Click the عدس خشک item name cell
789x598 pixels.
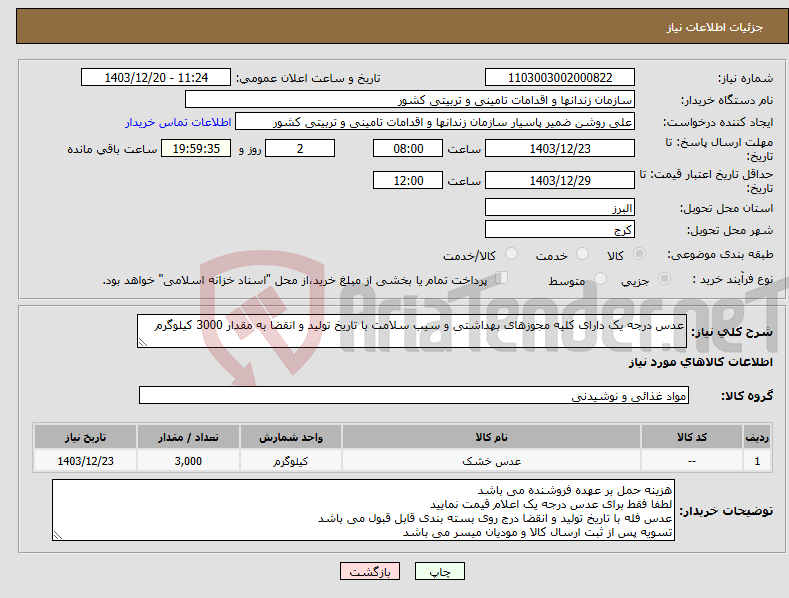click(x=492, y=461)
